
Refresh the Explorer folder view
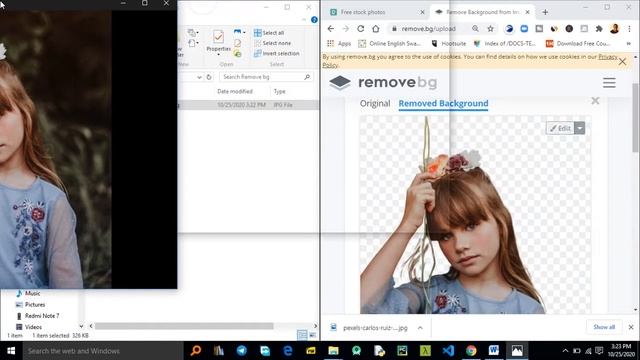tap(209, 77)
